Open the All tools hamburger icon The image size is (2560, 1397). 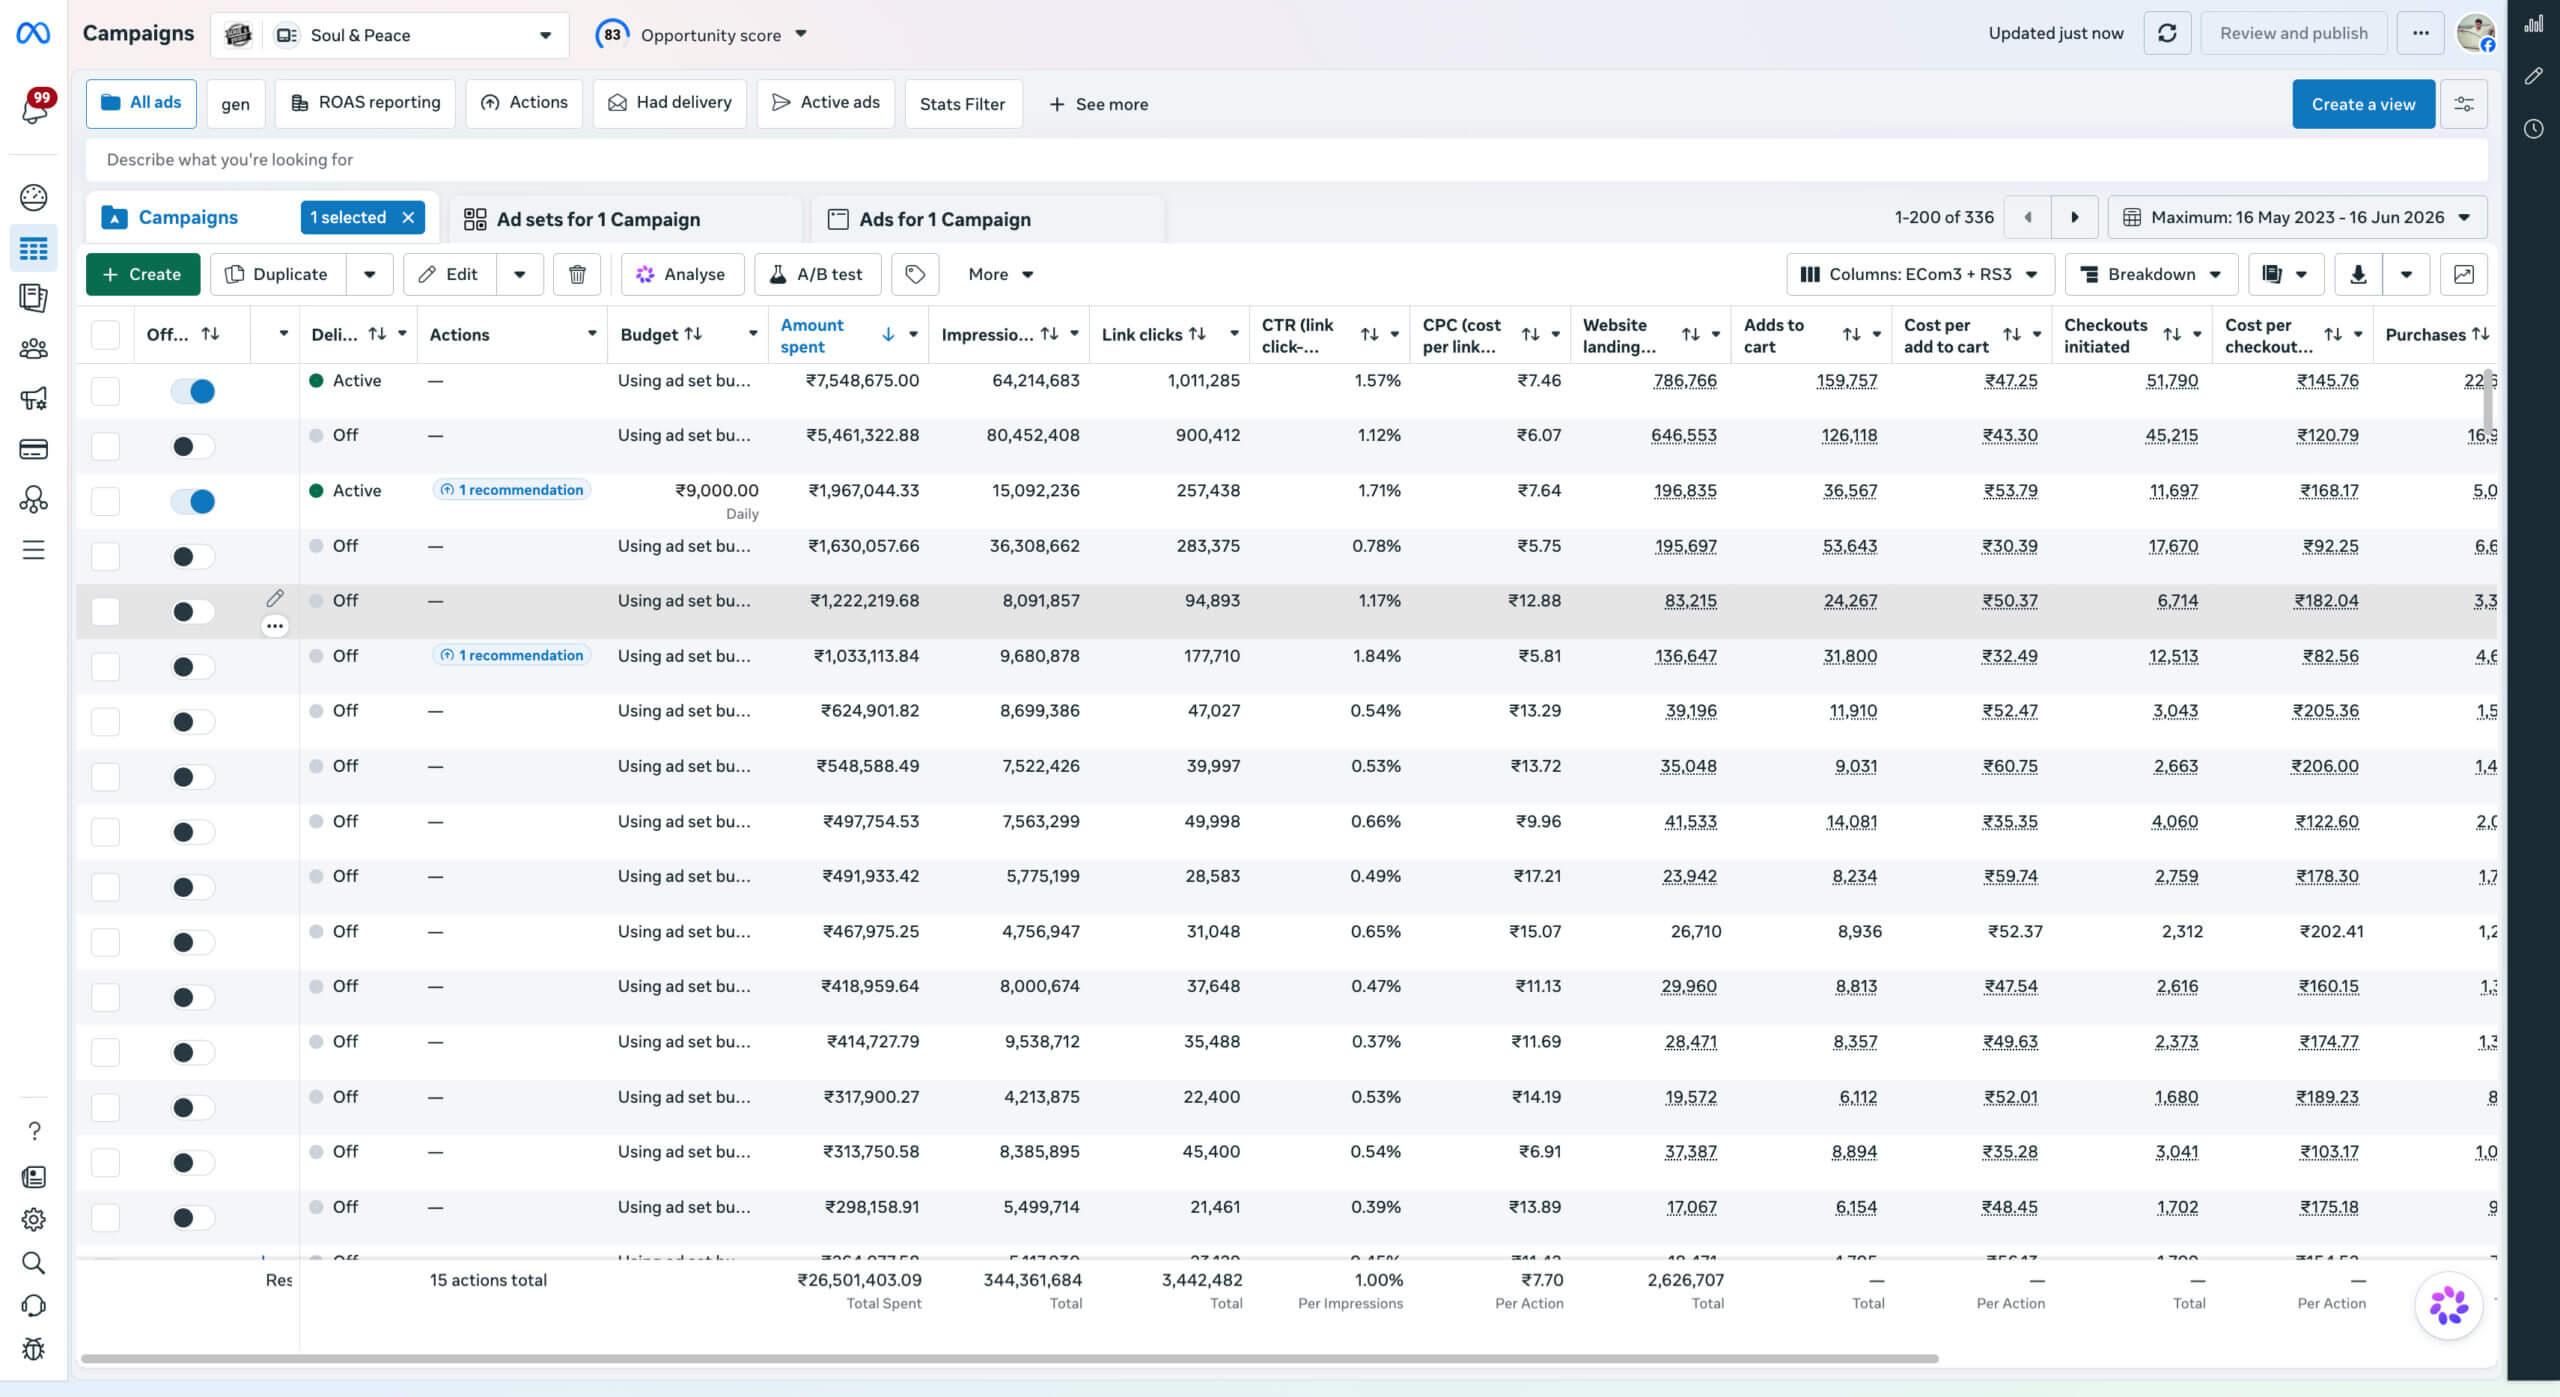point(33,550)
